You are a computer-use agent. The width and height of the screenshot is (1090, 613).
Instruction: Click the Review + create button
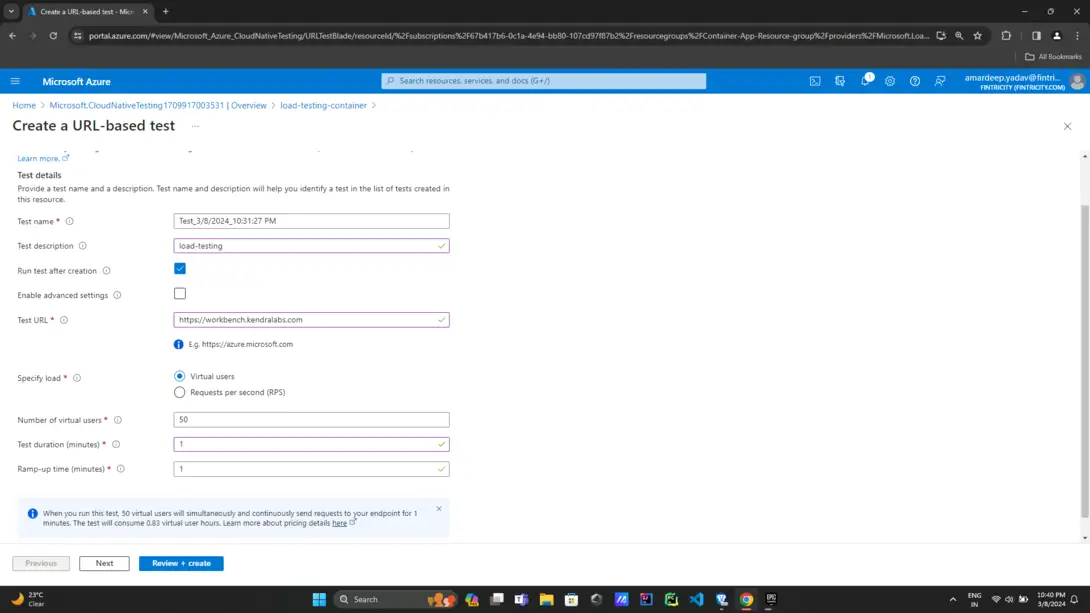click(181, 563)
